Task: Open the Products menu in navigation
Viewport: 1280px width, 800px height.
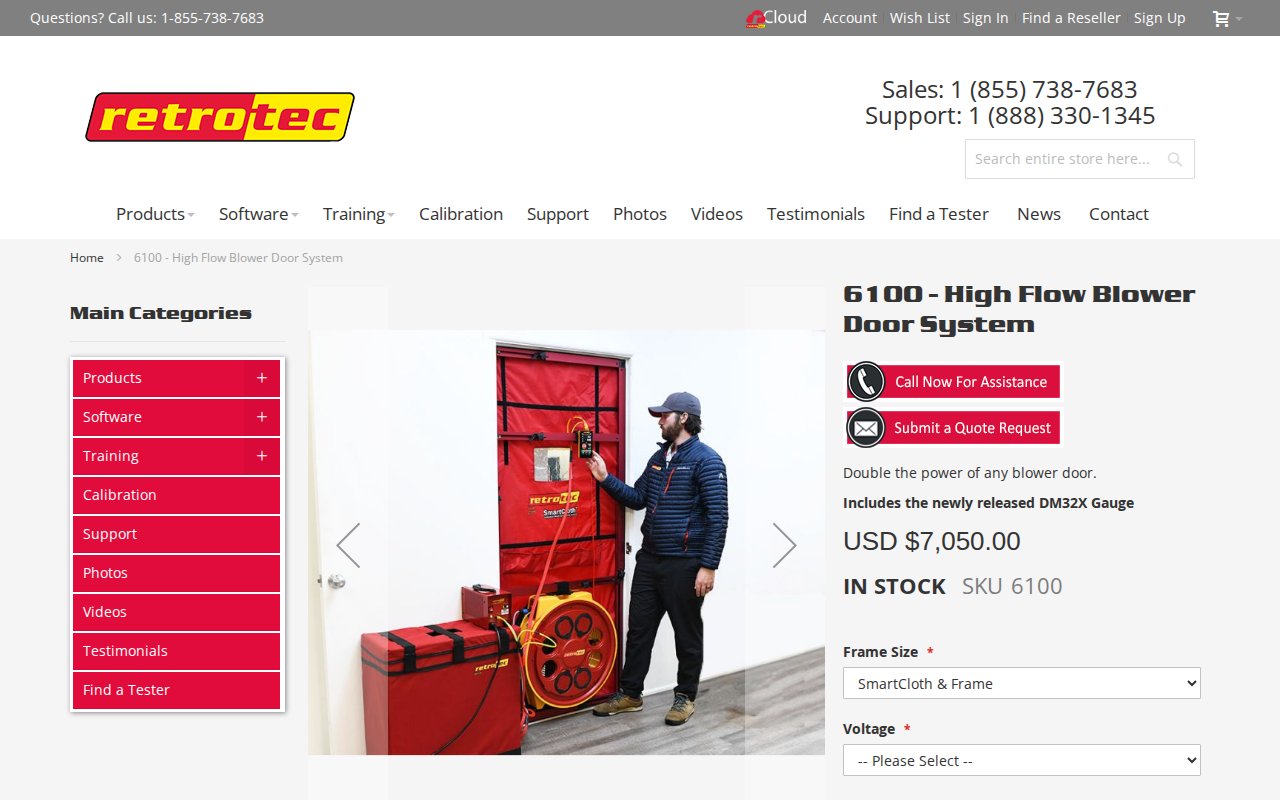Action: 155,214
